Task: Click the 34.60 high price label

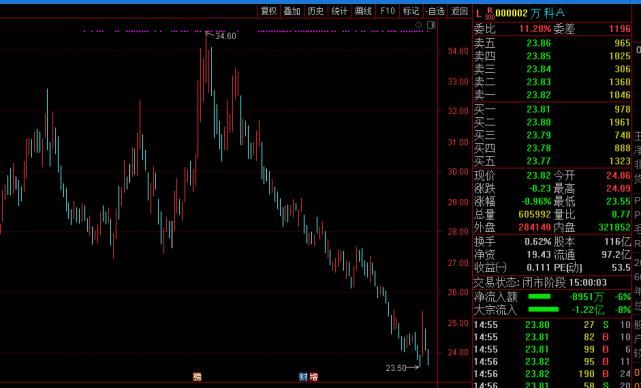Action: pos(226,36)
